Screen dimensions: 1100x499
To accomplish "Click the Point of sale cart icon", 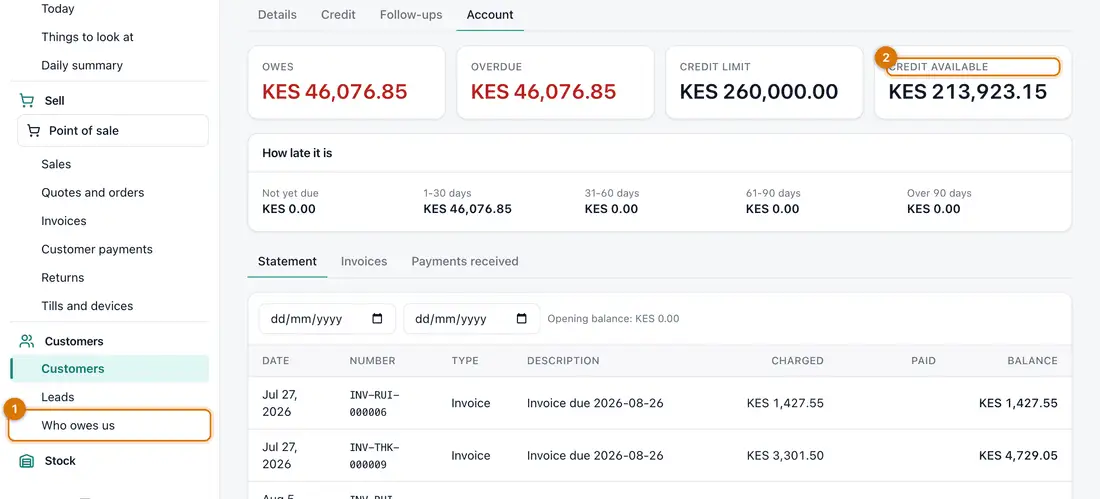I will [33, 131].
